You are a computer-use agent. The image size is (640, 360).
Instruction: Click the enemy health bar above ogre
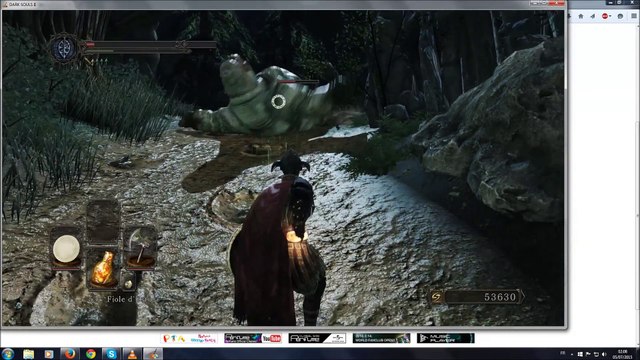click(298, 82)
